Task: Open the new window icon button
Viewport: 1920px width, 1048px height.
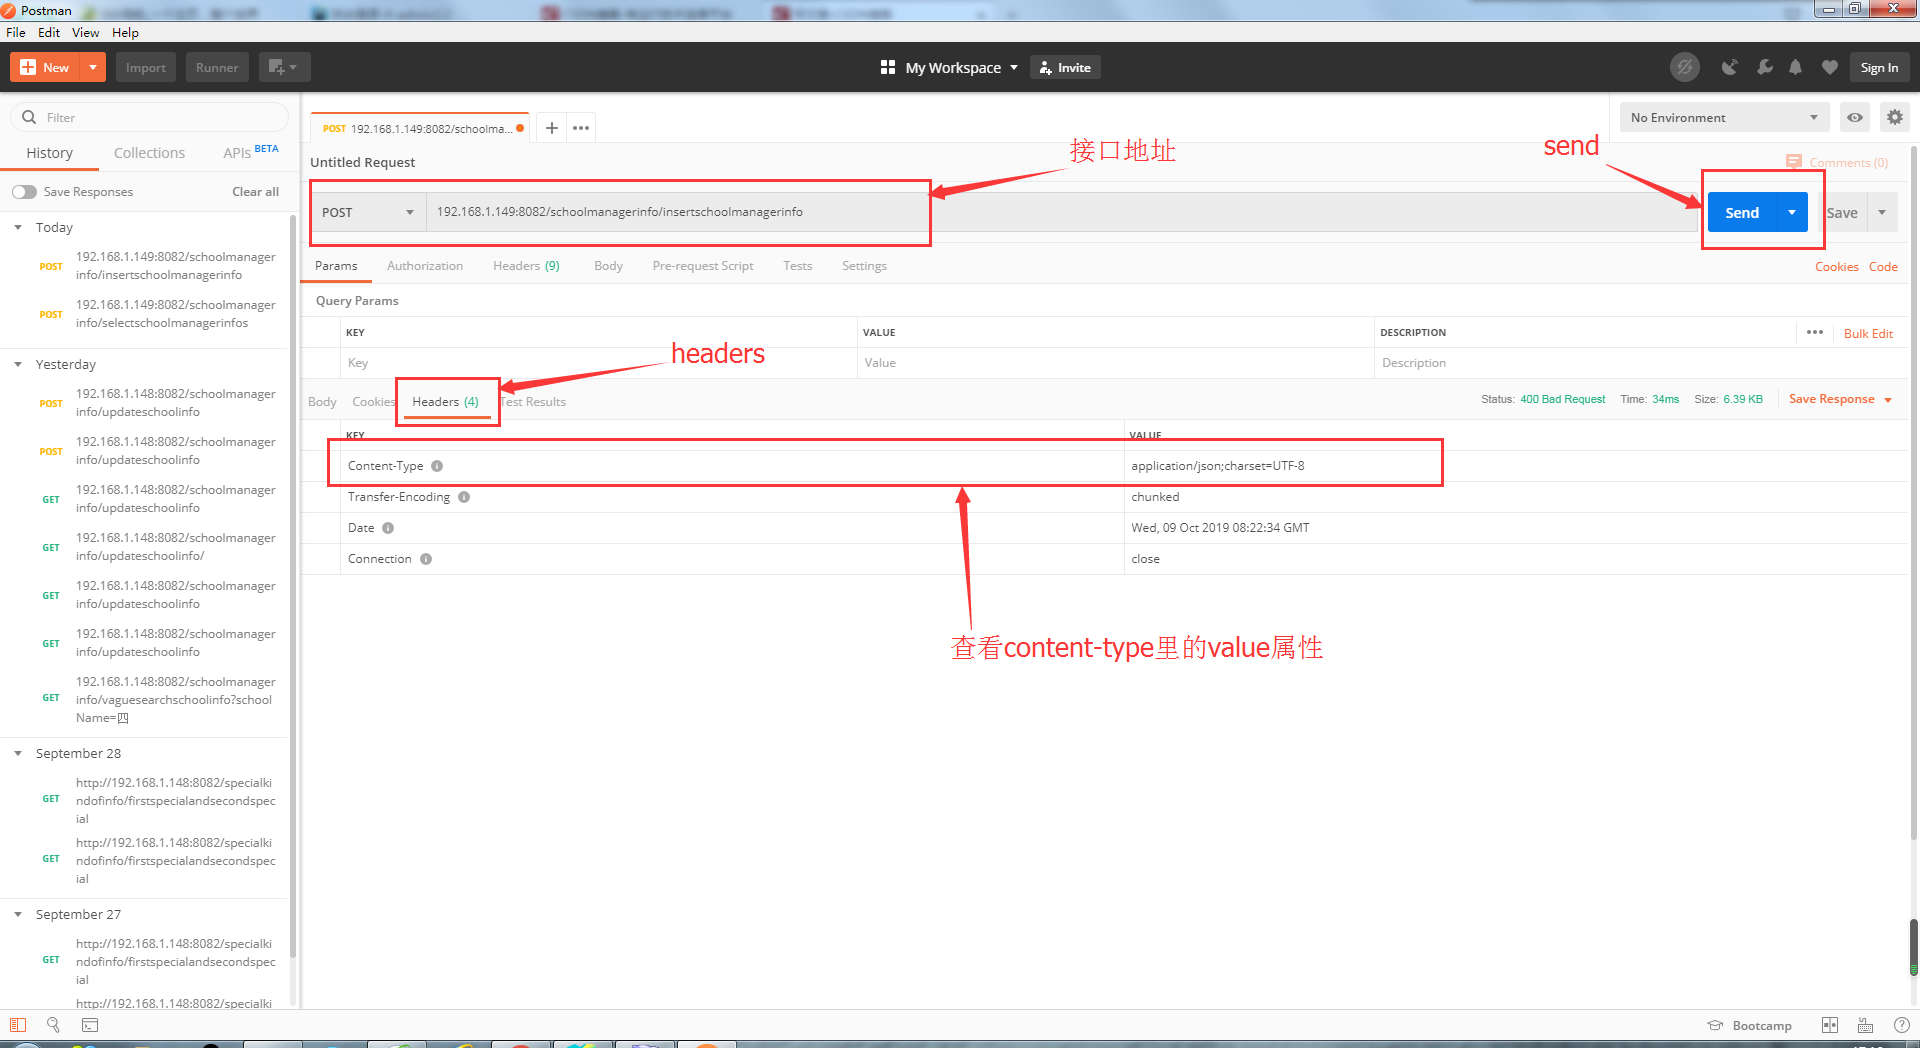Action: [x=284, y=67]
